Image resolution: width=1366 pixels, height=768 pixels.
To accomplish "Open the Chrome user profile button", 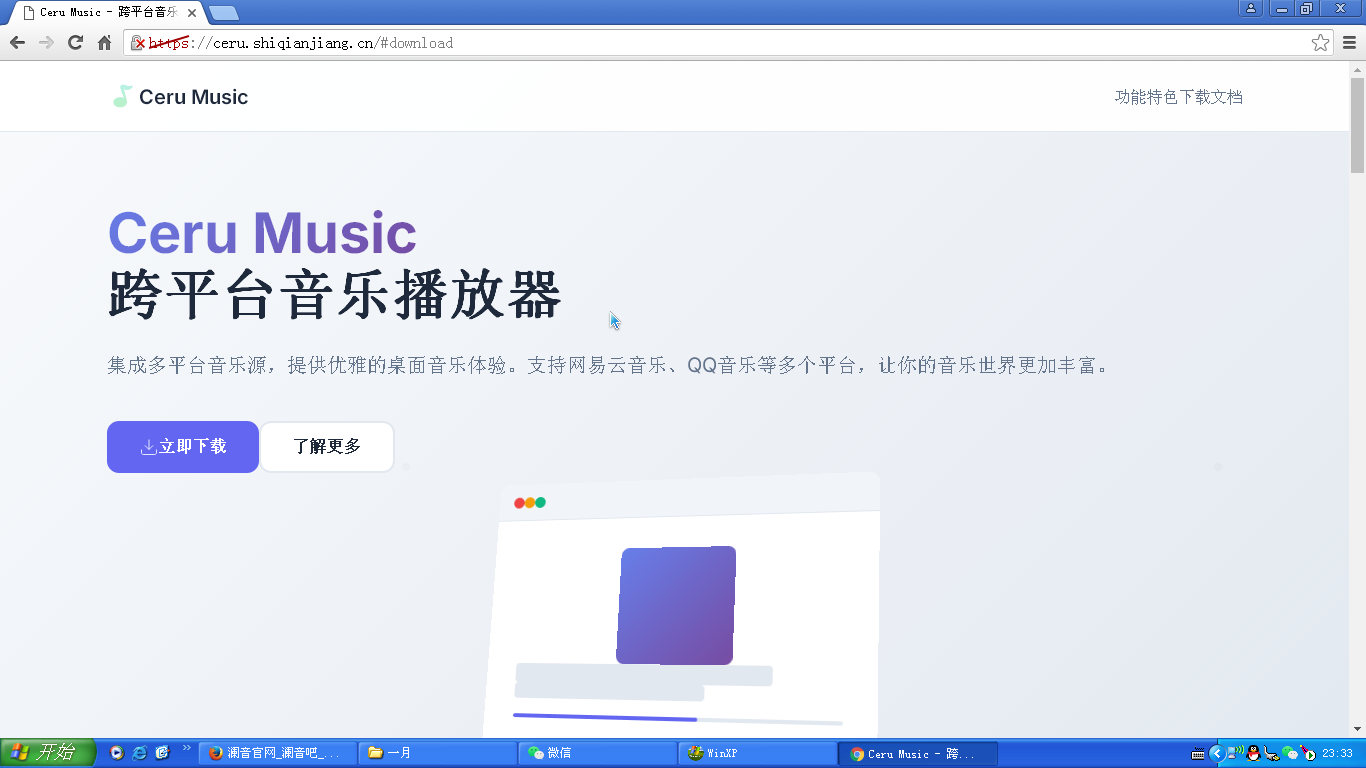I will tap(1251, 9).
